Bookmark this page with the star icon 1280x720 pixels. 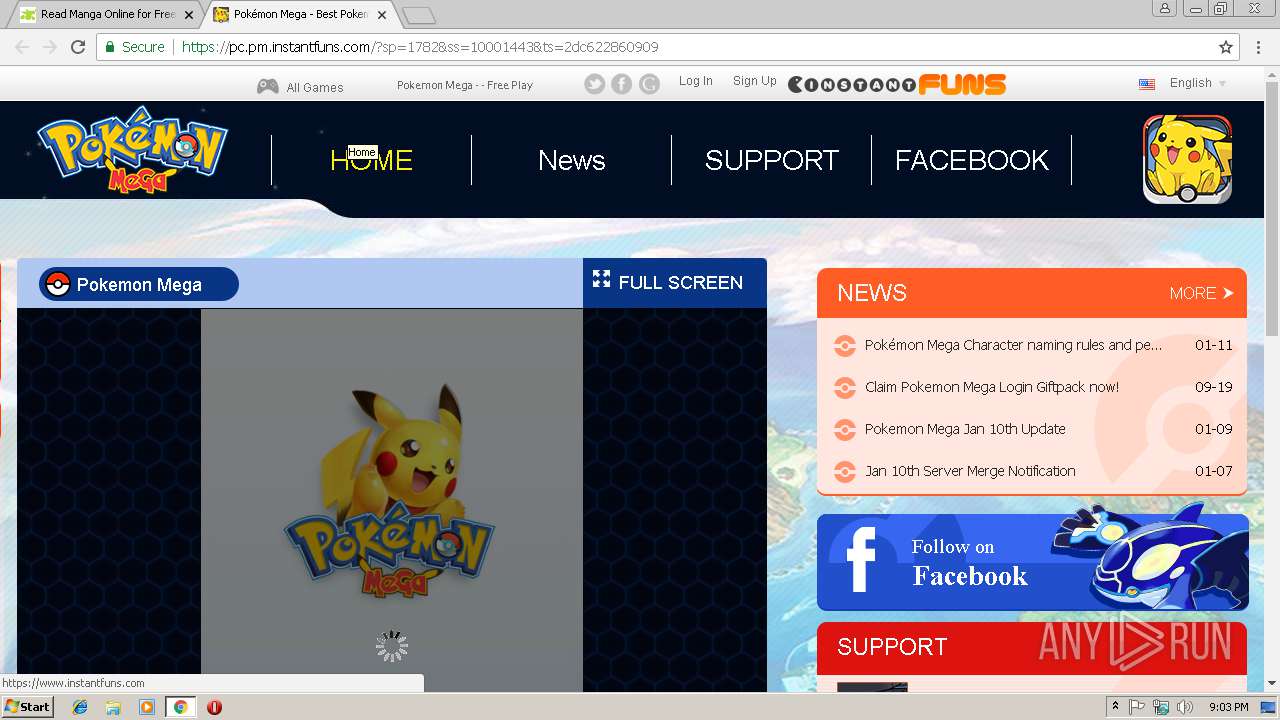[1226, 47]
